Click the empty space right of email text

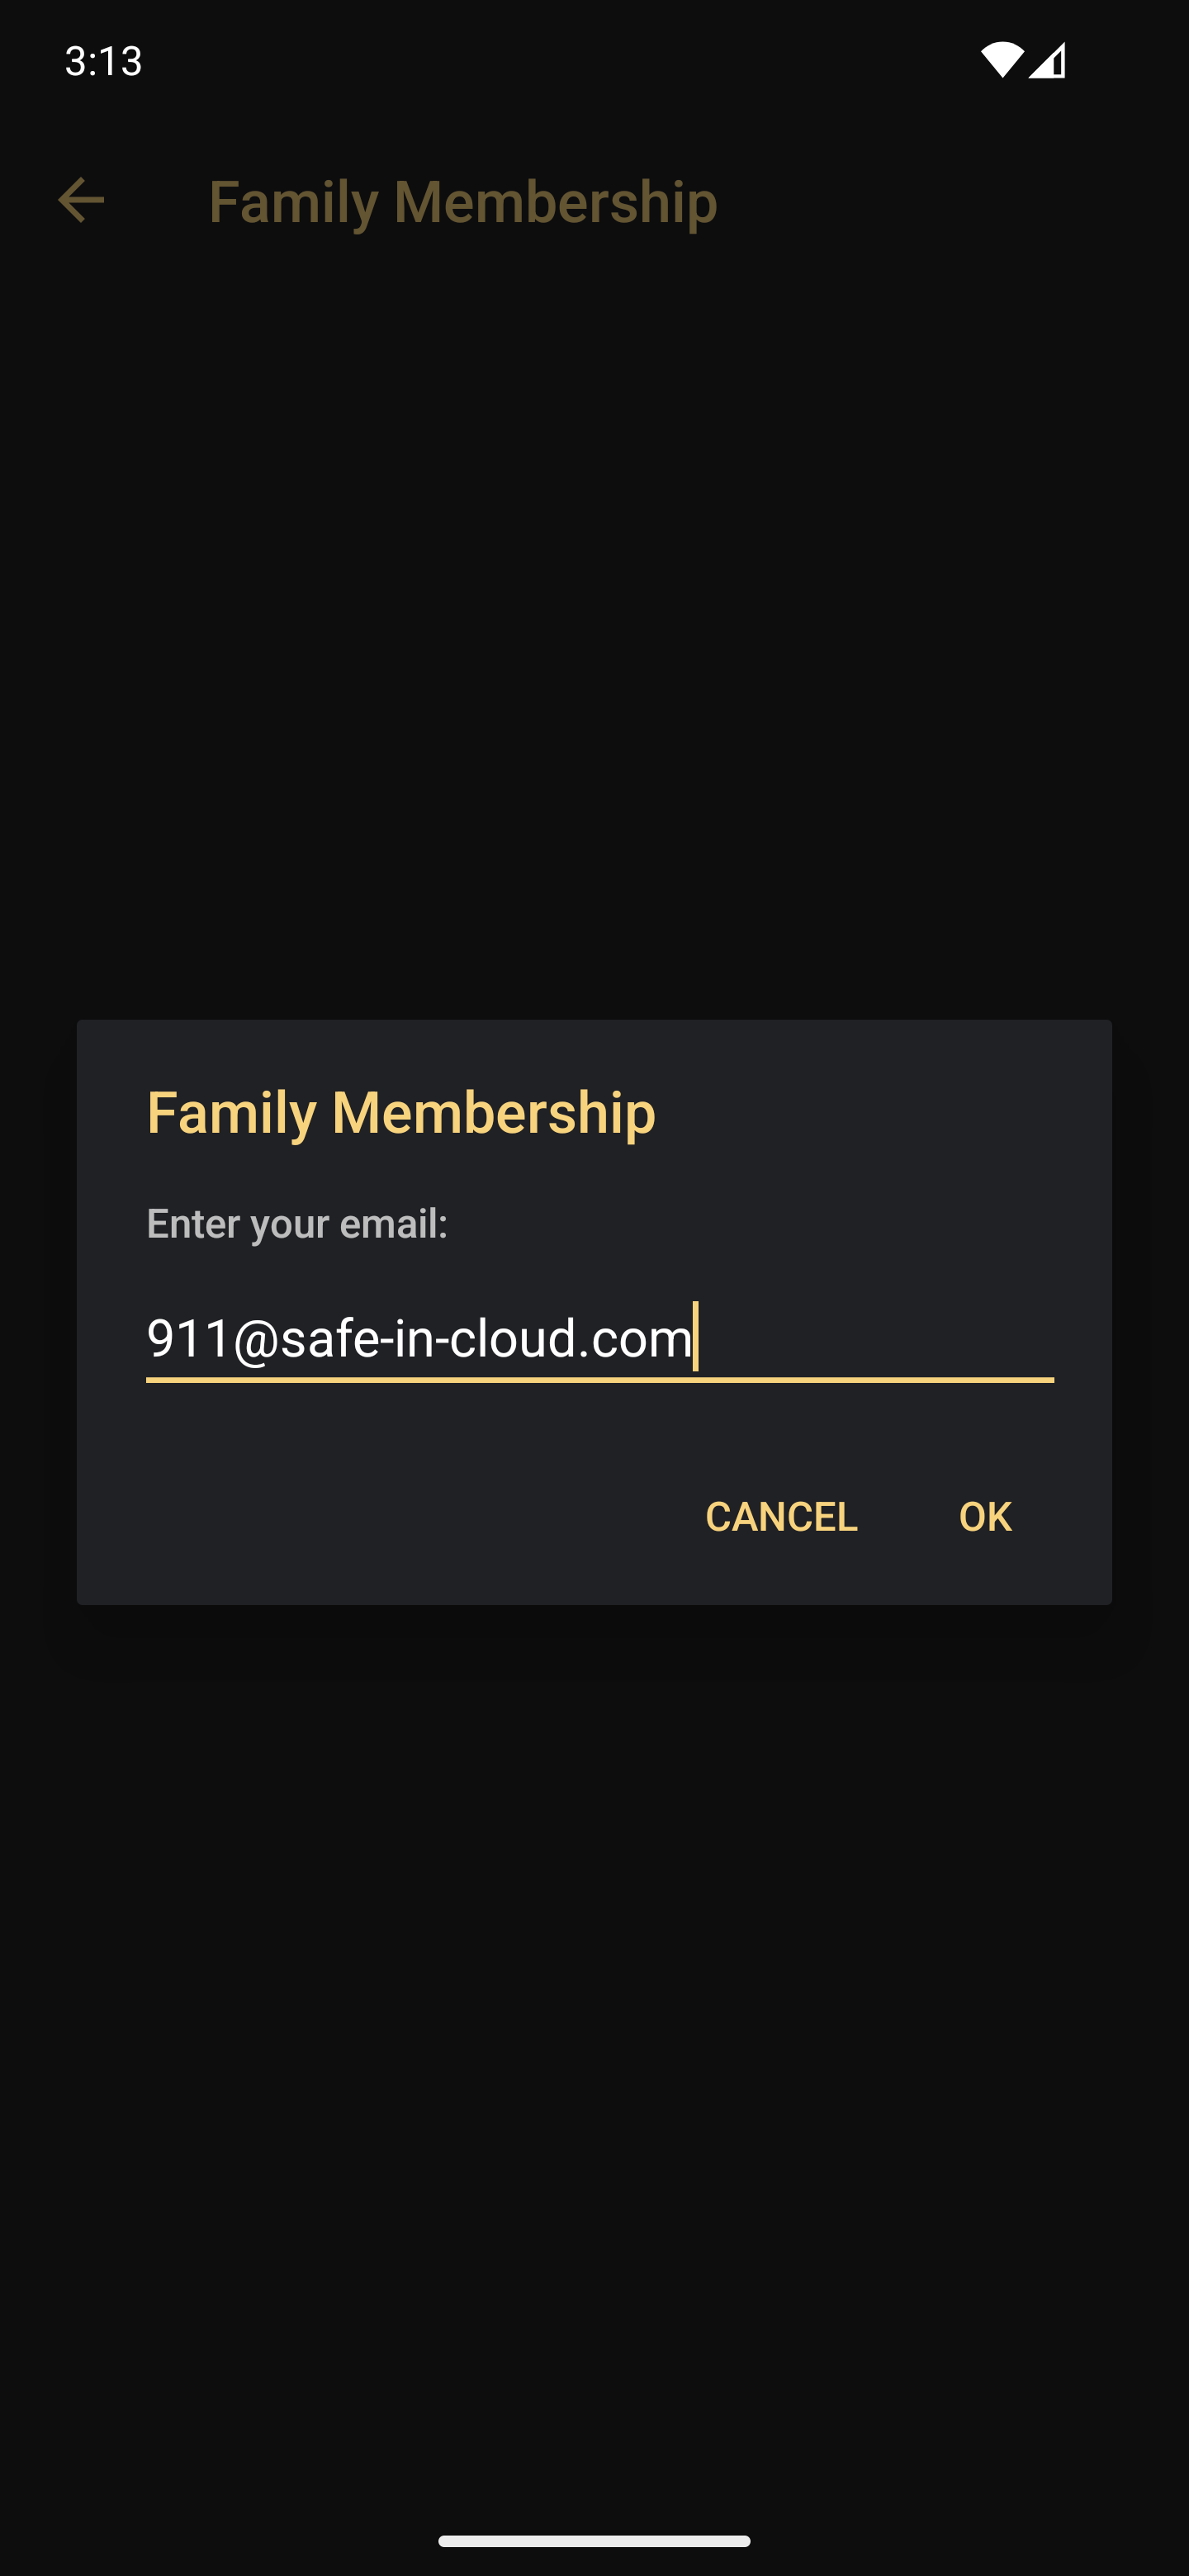877,1338
